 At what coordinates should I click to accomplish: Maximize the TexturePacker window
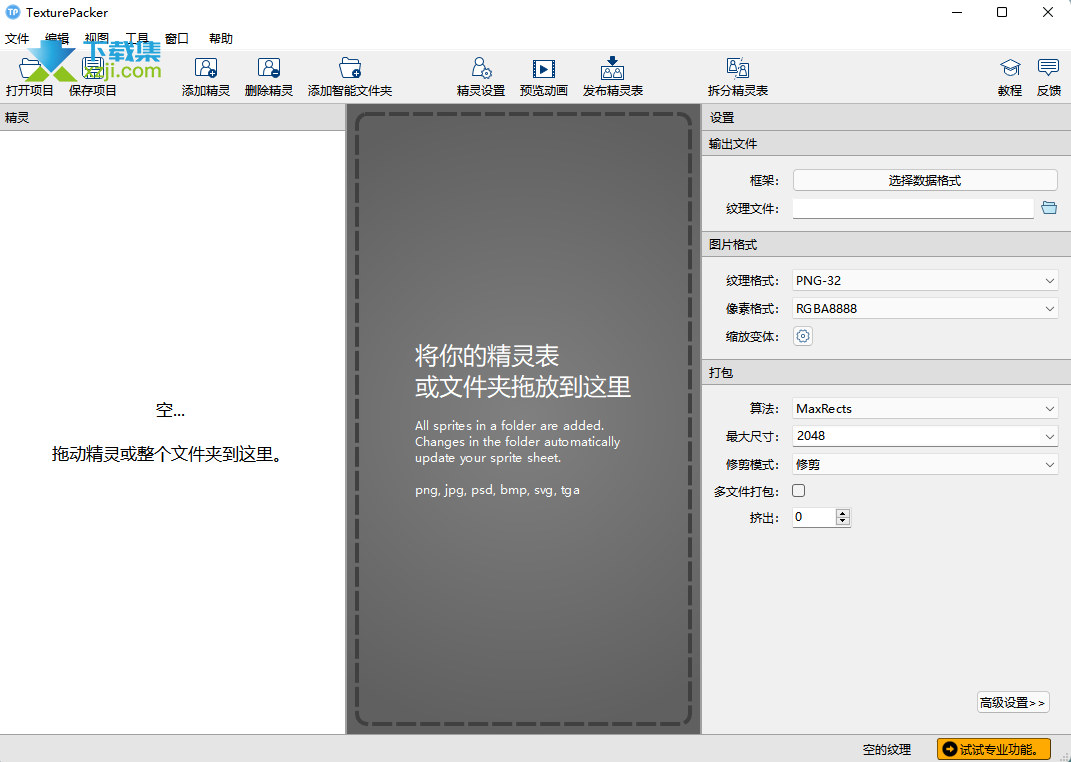[x=1002, y=12]
